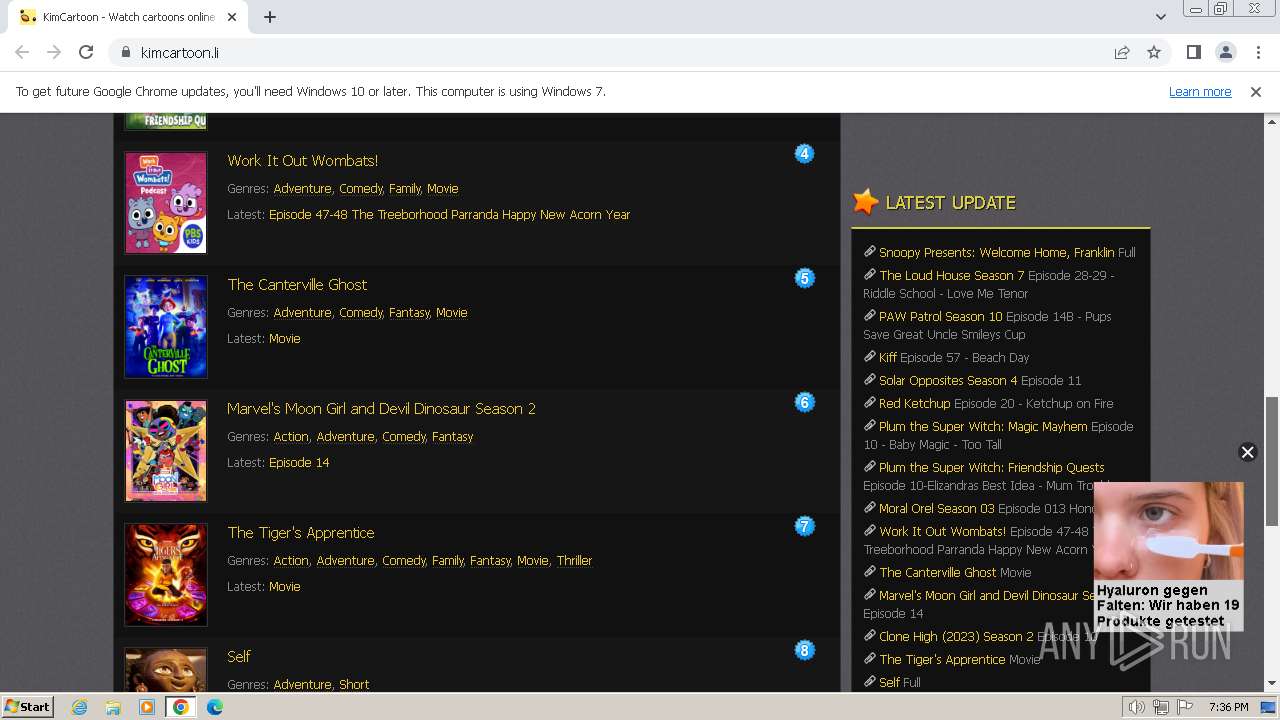Open The Canterville Ghost title
Image resolution: width=1280 pixels, height=720 pixels.
click(x=297, y=284)
